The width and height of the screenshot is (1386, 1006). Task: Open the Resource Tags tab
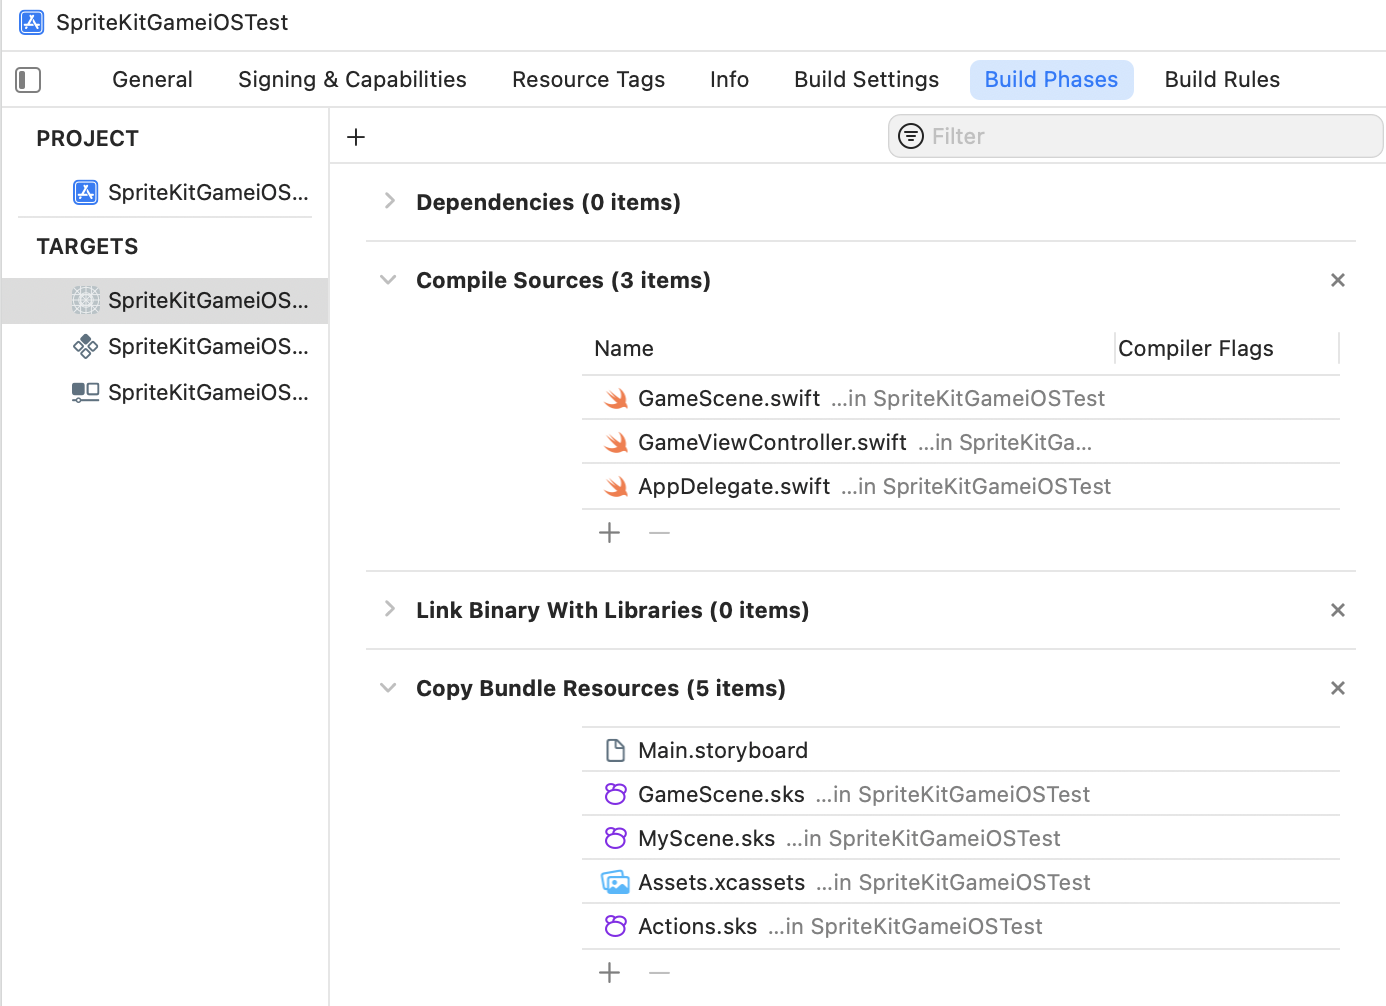pos(588,80)
